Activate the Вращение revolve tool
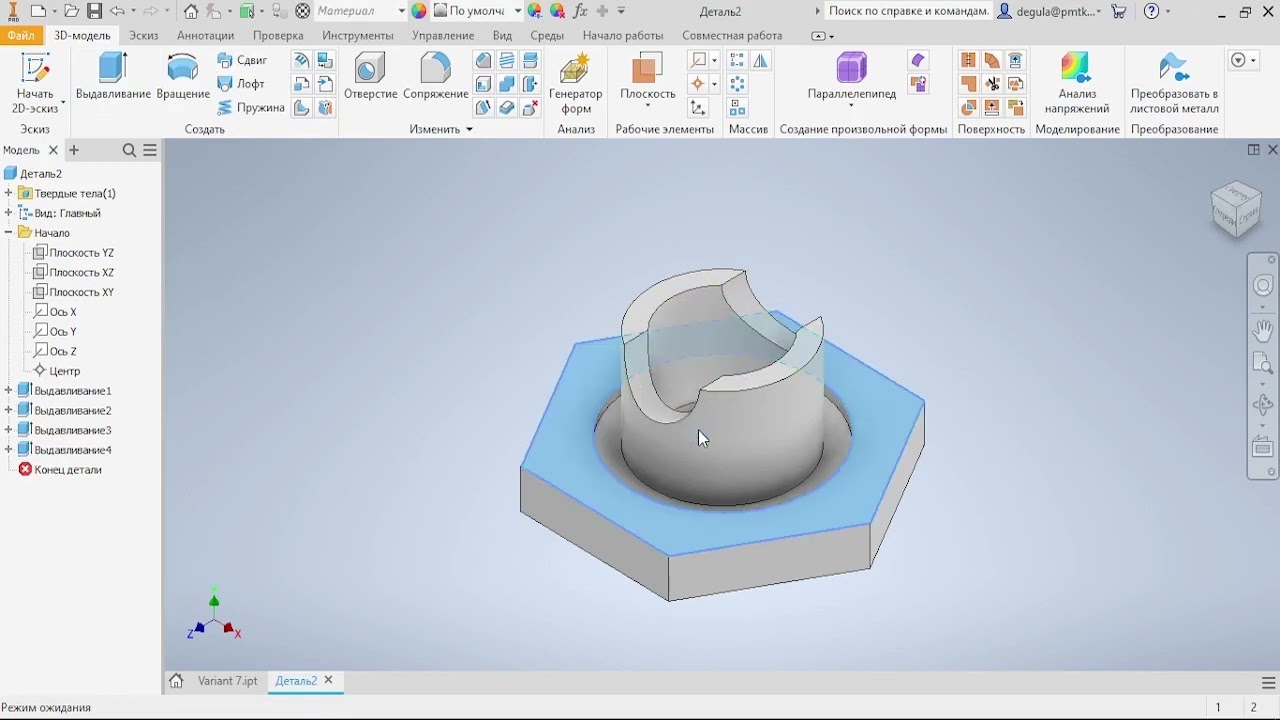 pyautogui.click(x=183, y=78)
